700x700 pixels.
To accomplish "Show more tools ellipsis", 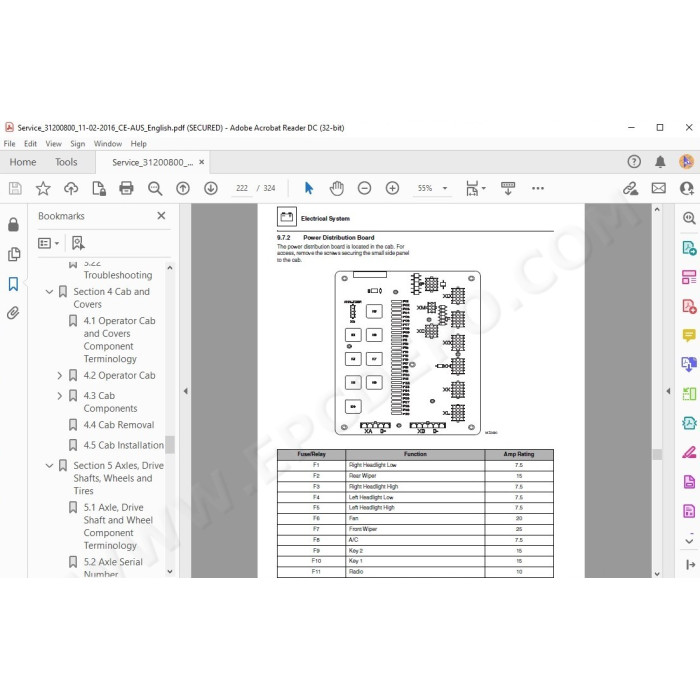I will tap(538, 188).
